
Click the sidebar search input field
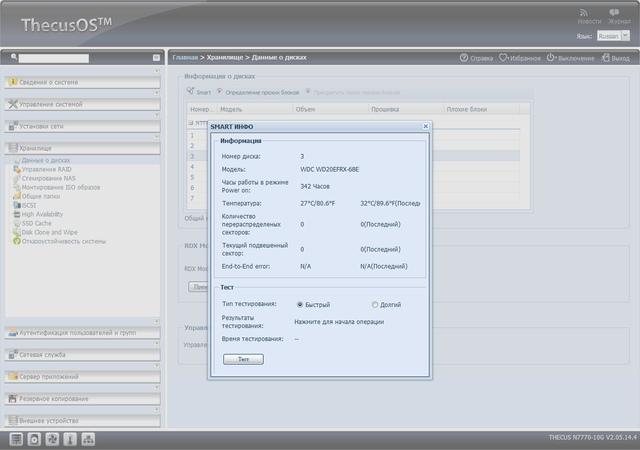pos(53,58)
